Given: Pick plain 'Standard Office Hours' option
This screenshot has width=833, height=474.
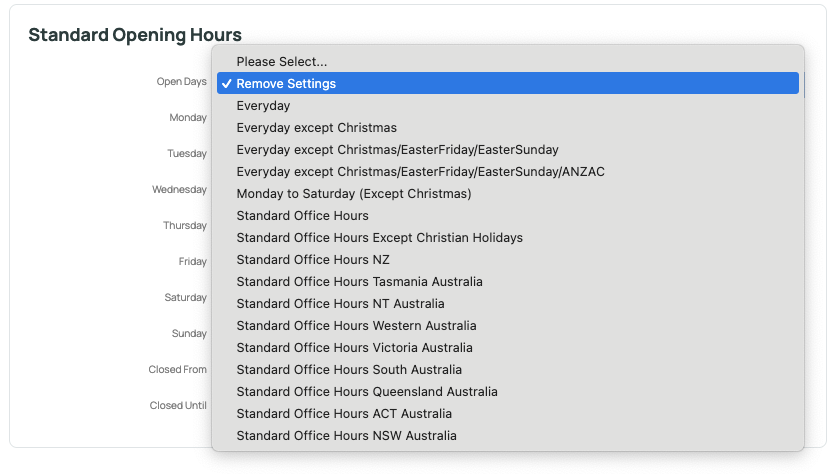Looking at the screenshot, I should (x=508, y=216).
